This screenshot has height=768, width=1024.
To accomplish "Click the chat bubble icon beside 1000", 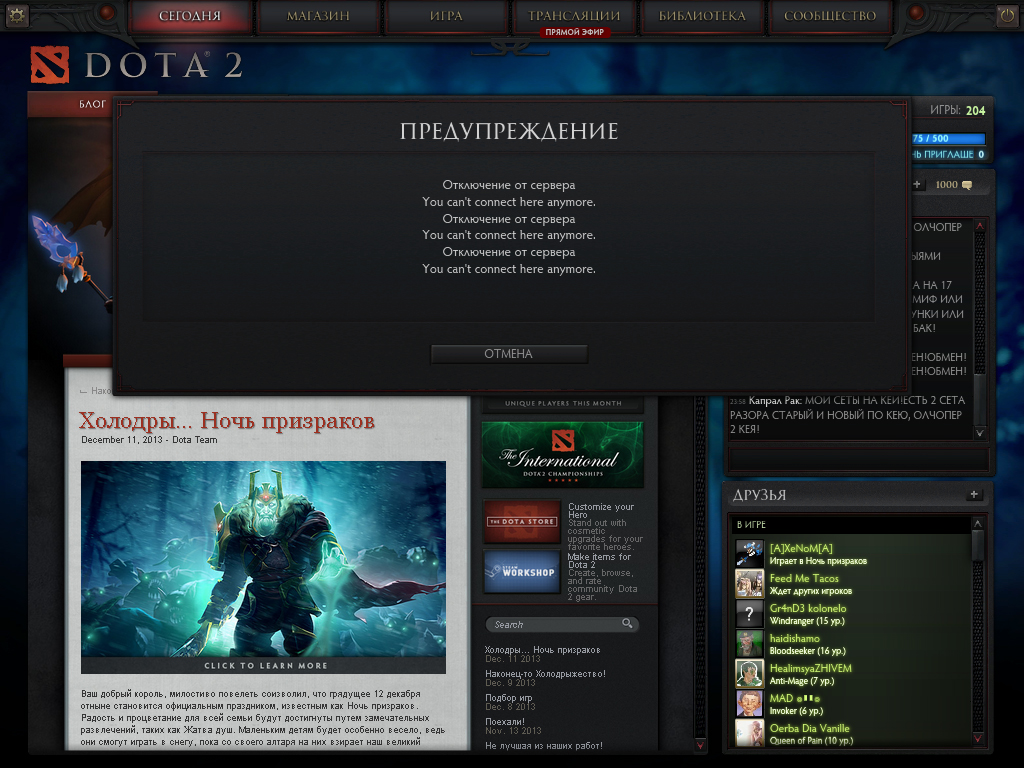I will click(x=967, y=185).
